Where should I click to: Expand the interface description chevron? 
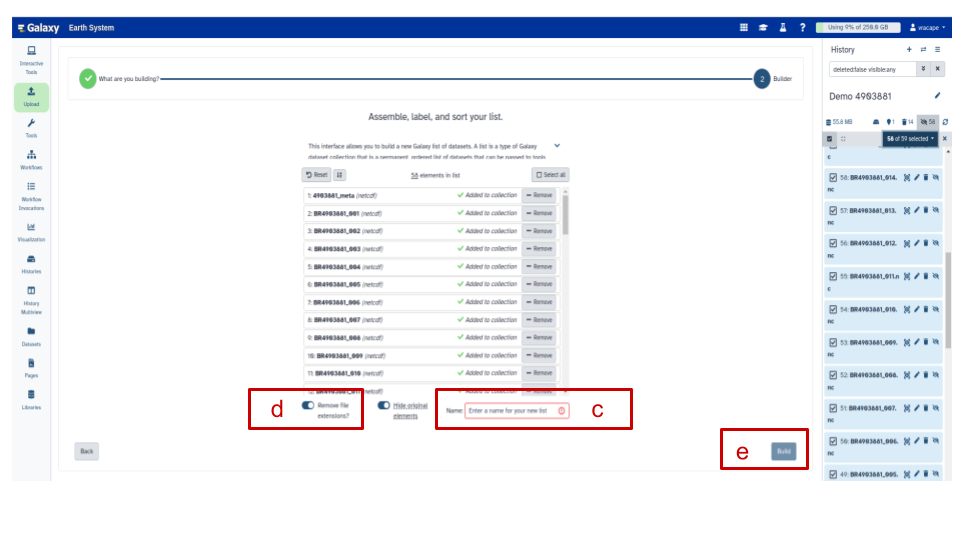click(x=557, y=145)
